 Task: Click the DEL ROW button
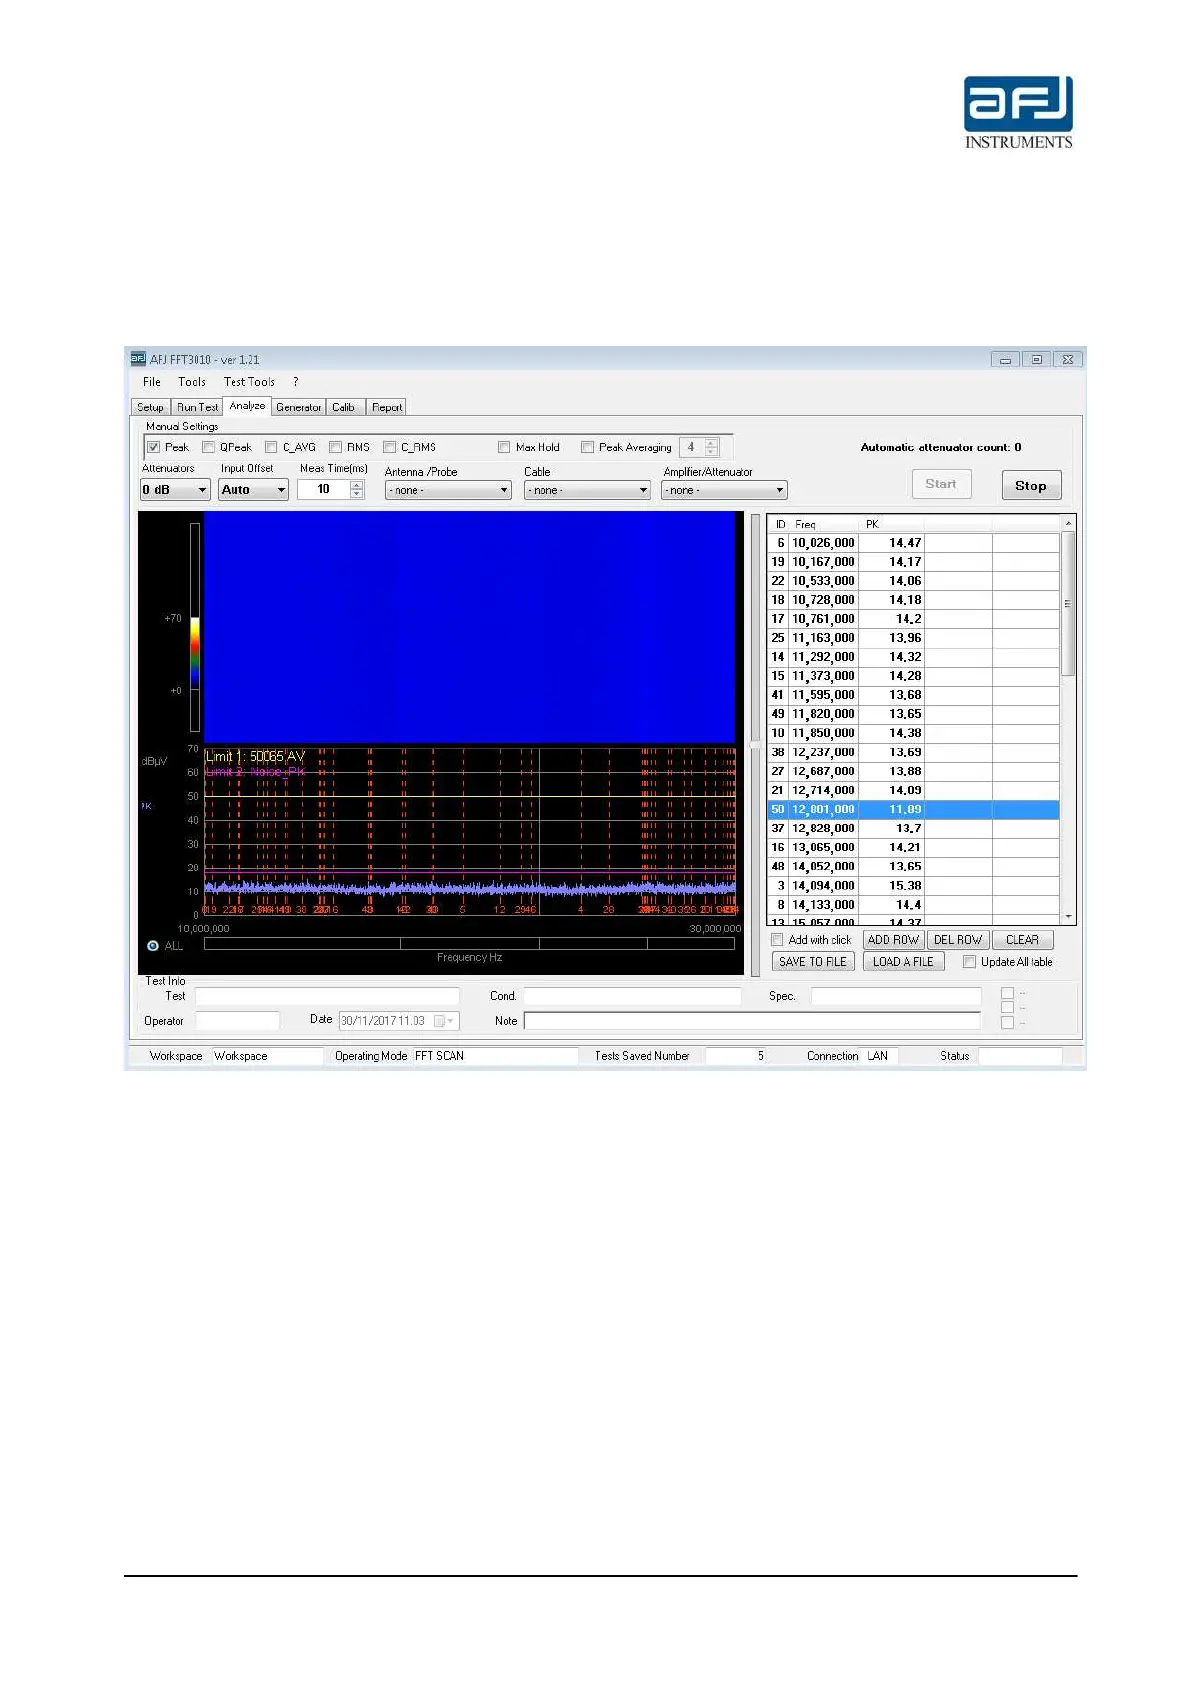click(957, 940)
